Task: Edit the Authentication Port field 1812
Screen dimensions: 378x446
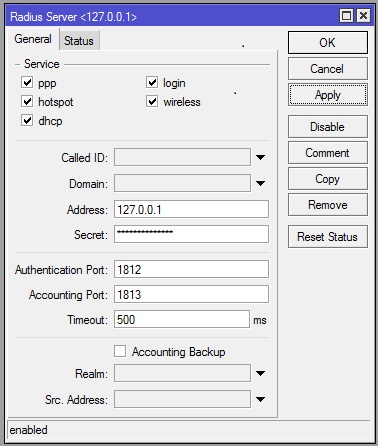Action: pyautogui.click(x=191, y=269)
